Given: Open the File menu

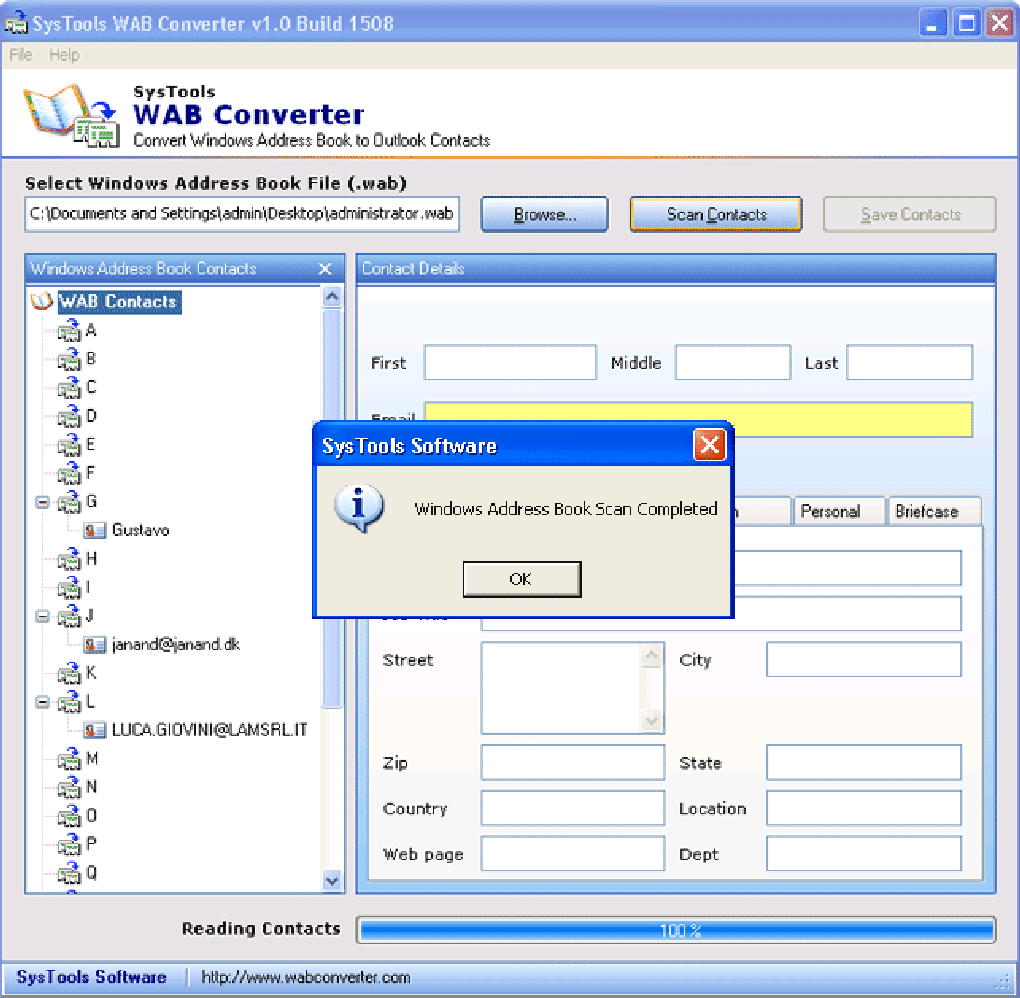Looking at the screenshot, I should [21, 55].
